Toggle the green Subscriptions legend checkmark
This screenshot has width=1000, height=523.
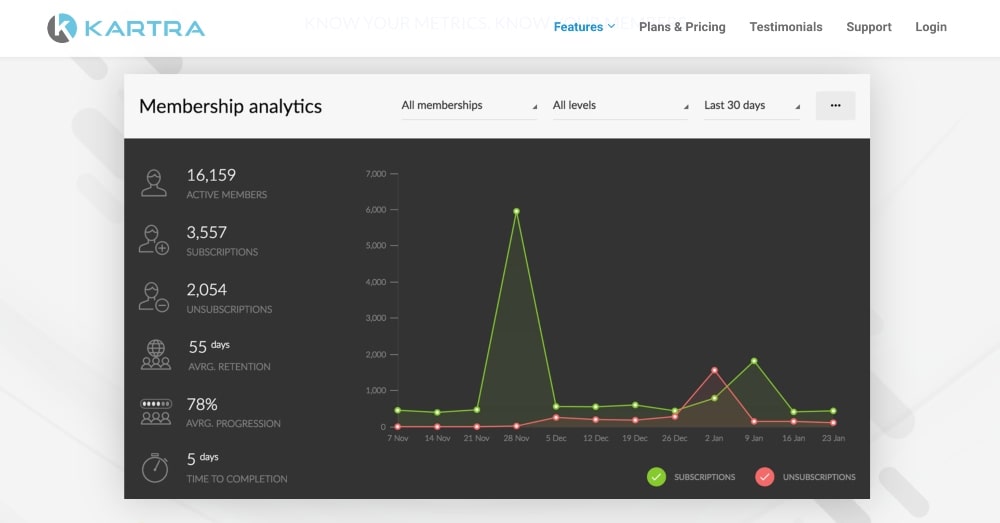pos(656,477)
